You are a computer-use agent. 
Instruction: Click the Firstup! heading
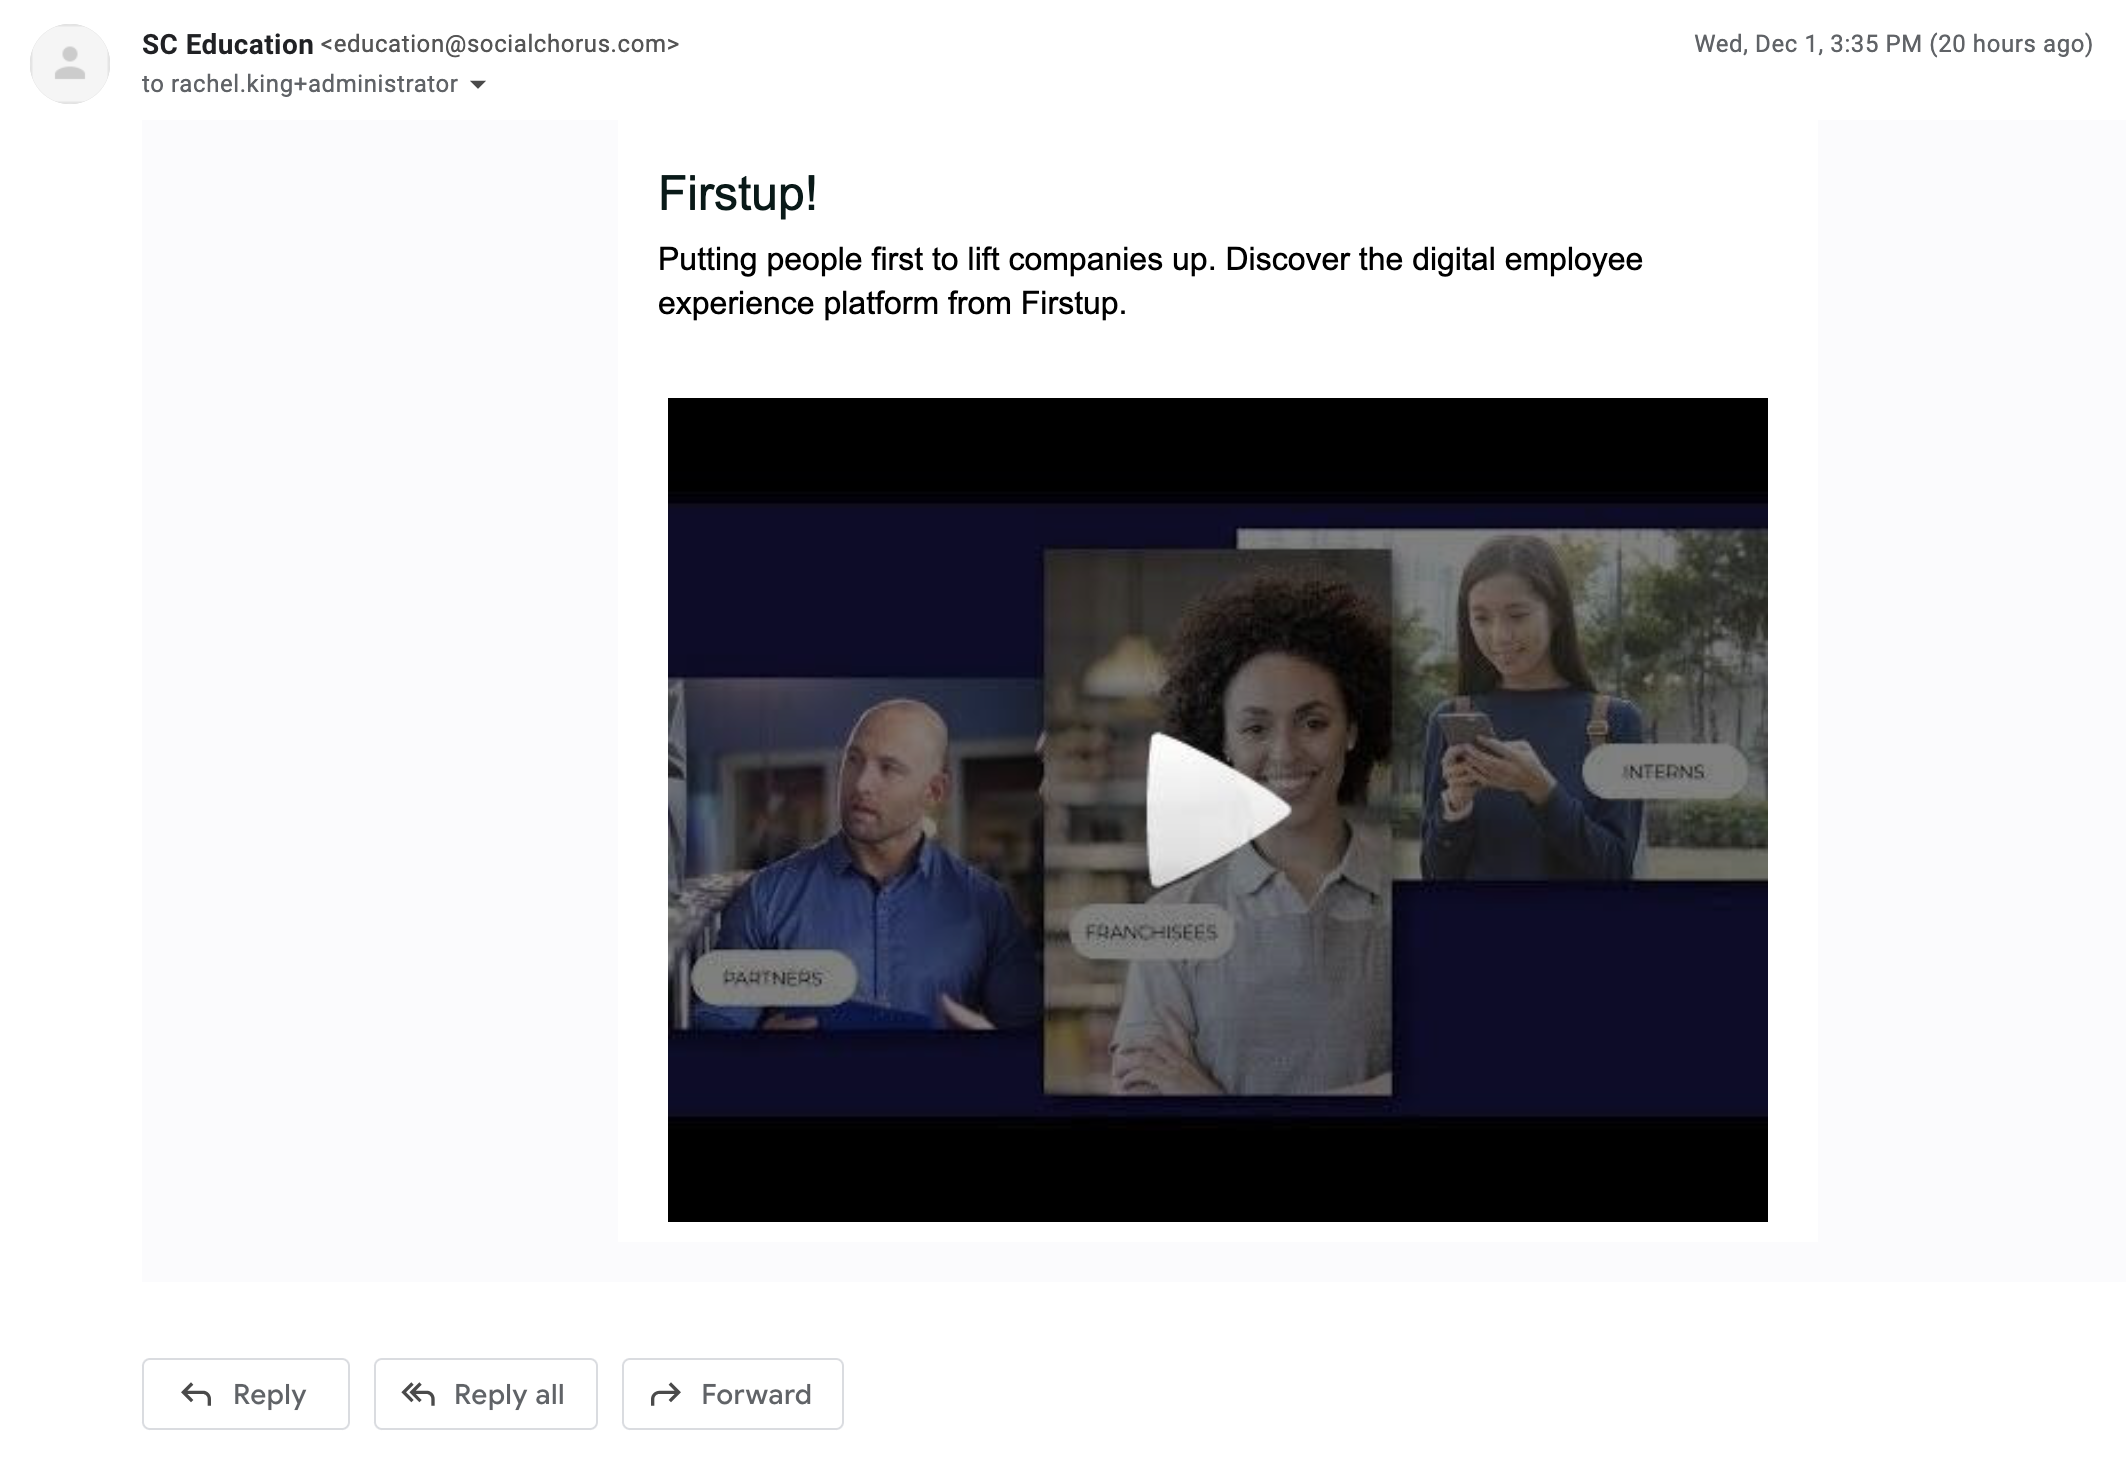tap(738, 193)
